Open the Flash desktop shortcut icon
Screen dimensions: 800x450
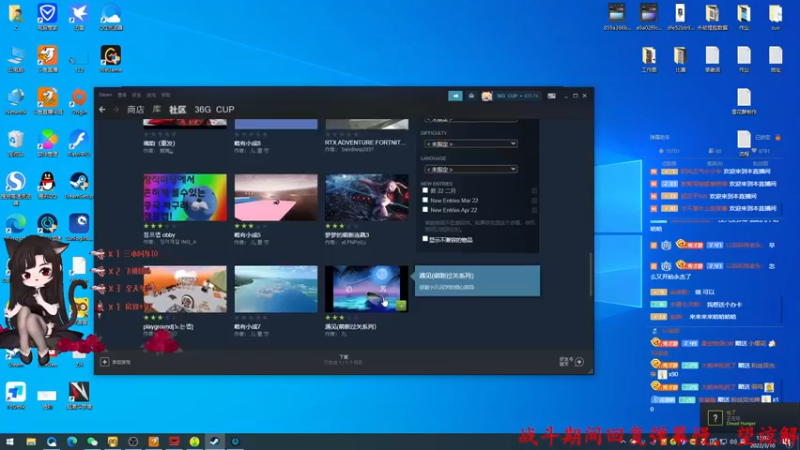(x=79, y=143)
